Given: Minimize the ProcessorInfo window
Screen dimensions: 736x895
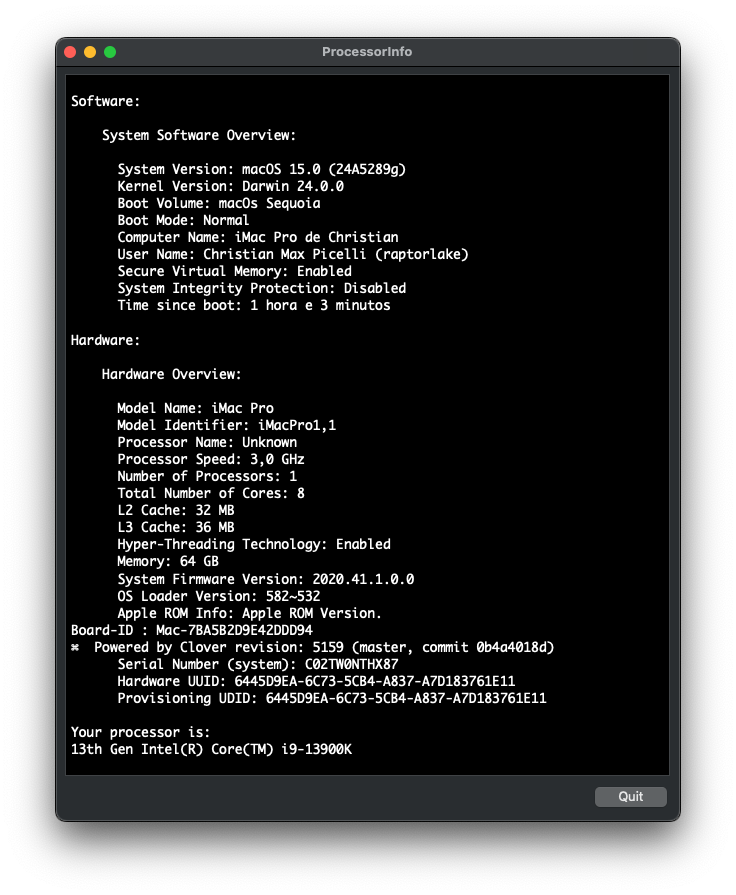Looking at the screenshot, I should pos(90,52).
